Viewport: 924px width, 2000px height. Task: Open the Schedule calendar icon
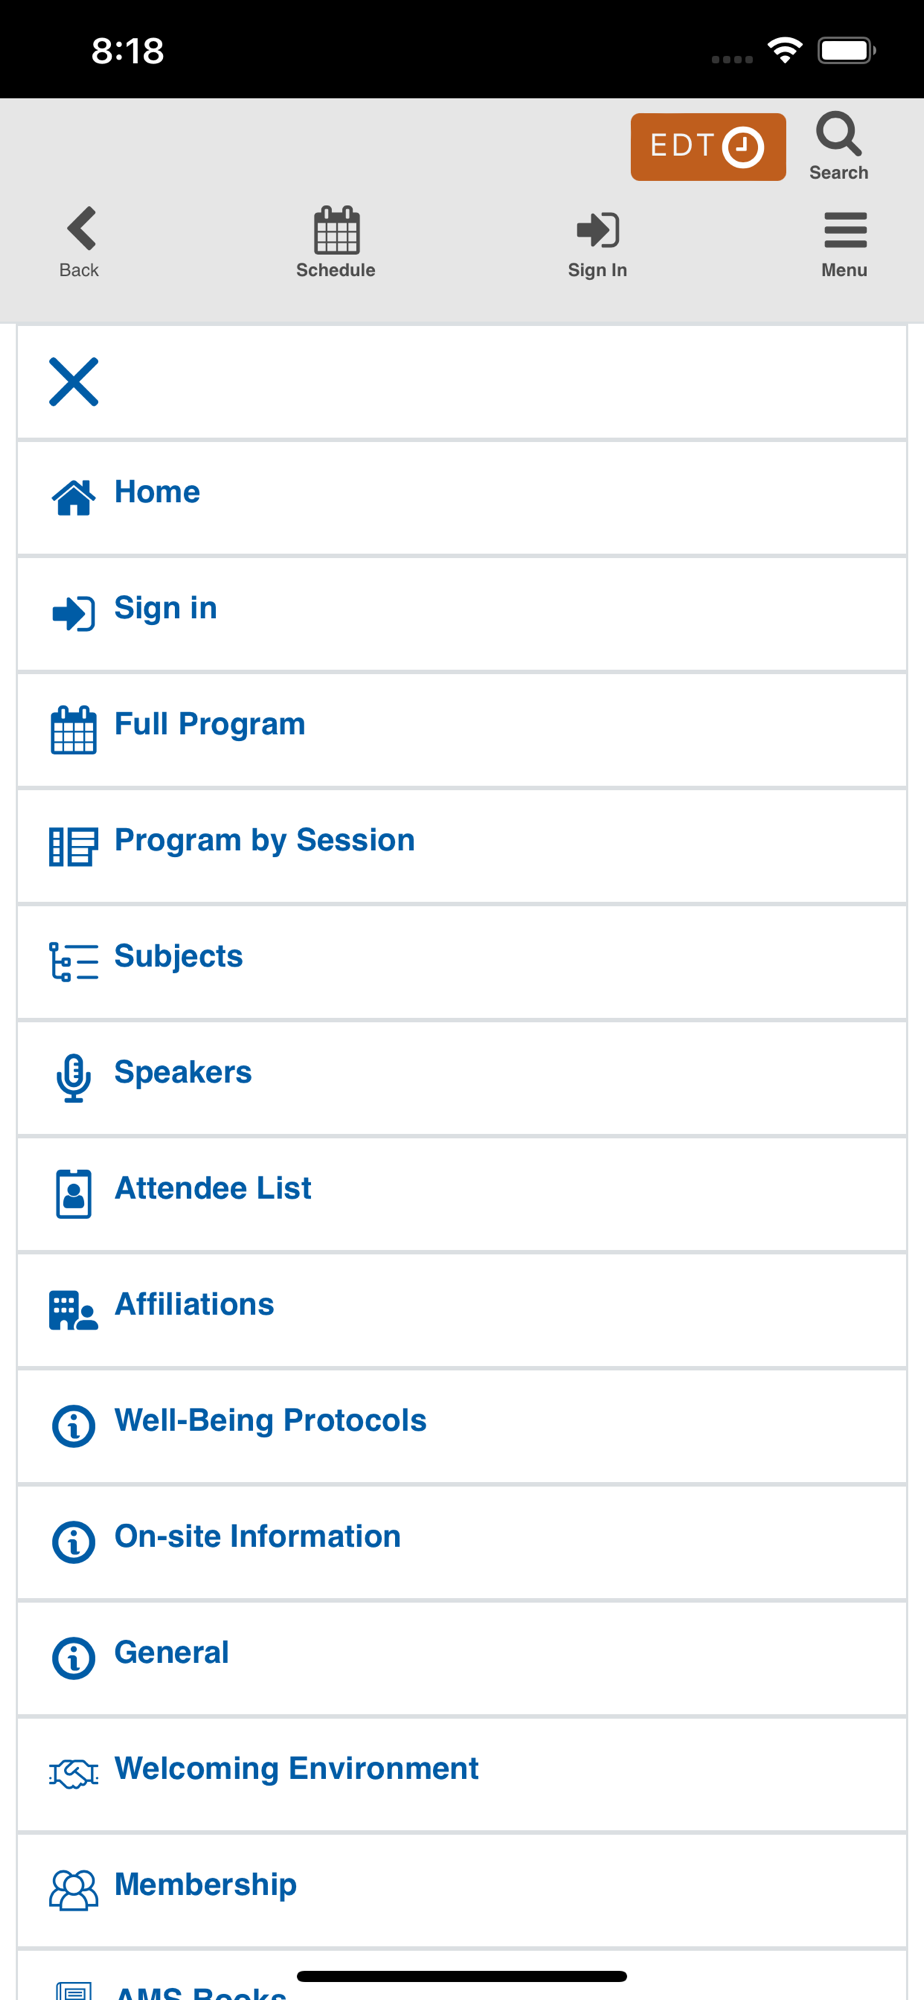[336, 231]
